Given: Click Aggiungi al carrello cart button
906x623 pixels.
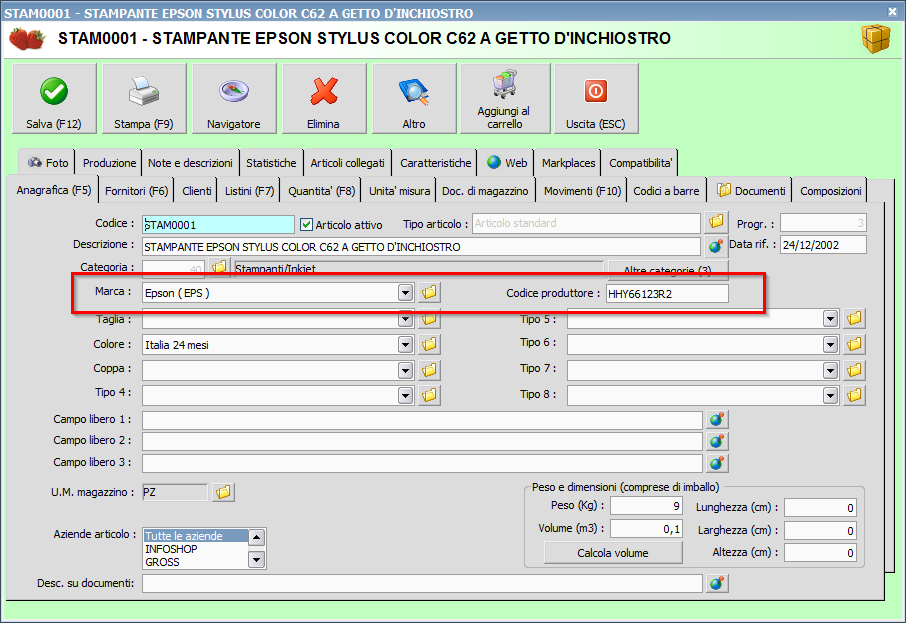Looking at the screenshot, I should point(505,99).
